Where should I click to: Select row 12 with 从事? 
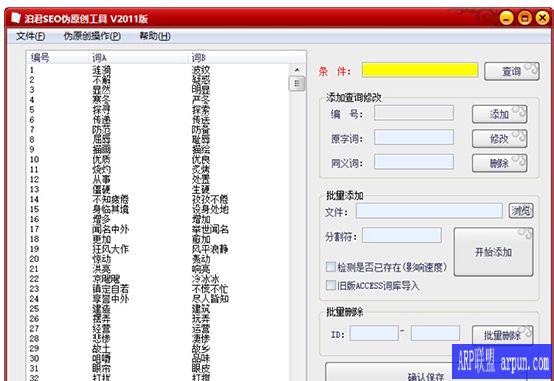[x=158, y=179]
